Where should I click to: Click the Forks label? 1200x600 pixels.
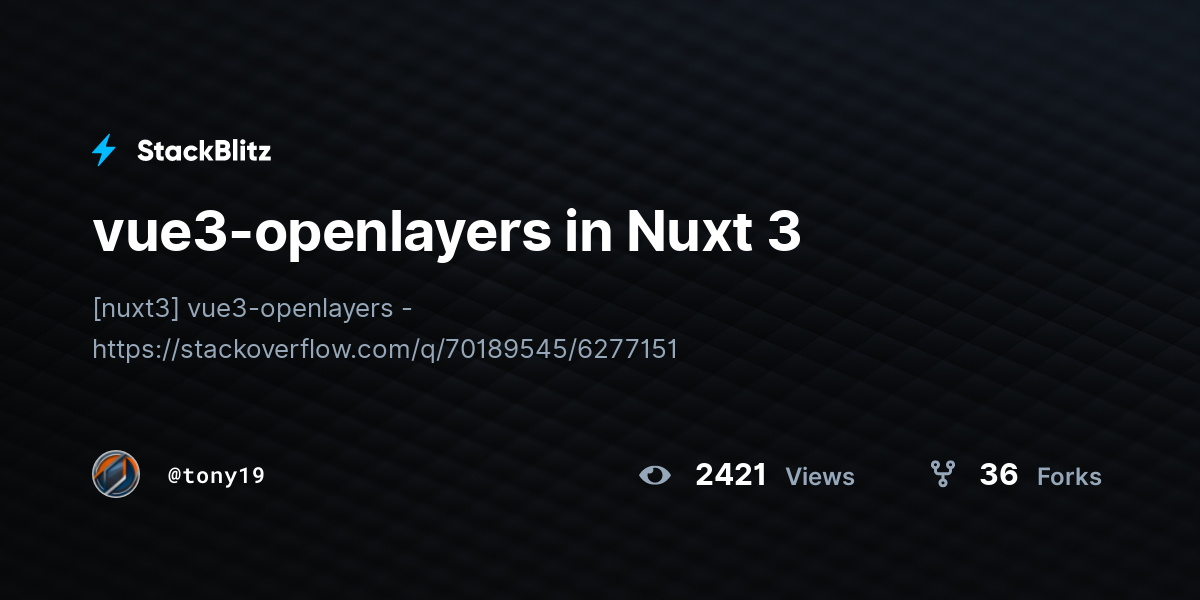click(x=1069, y=477)
